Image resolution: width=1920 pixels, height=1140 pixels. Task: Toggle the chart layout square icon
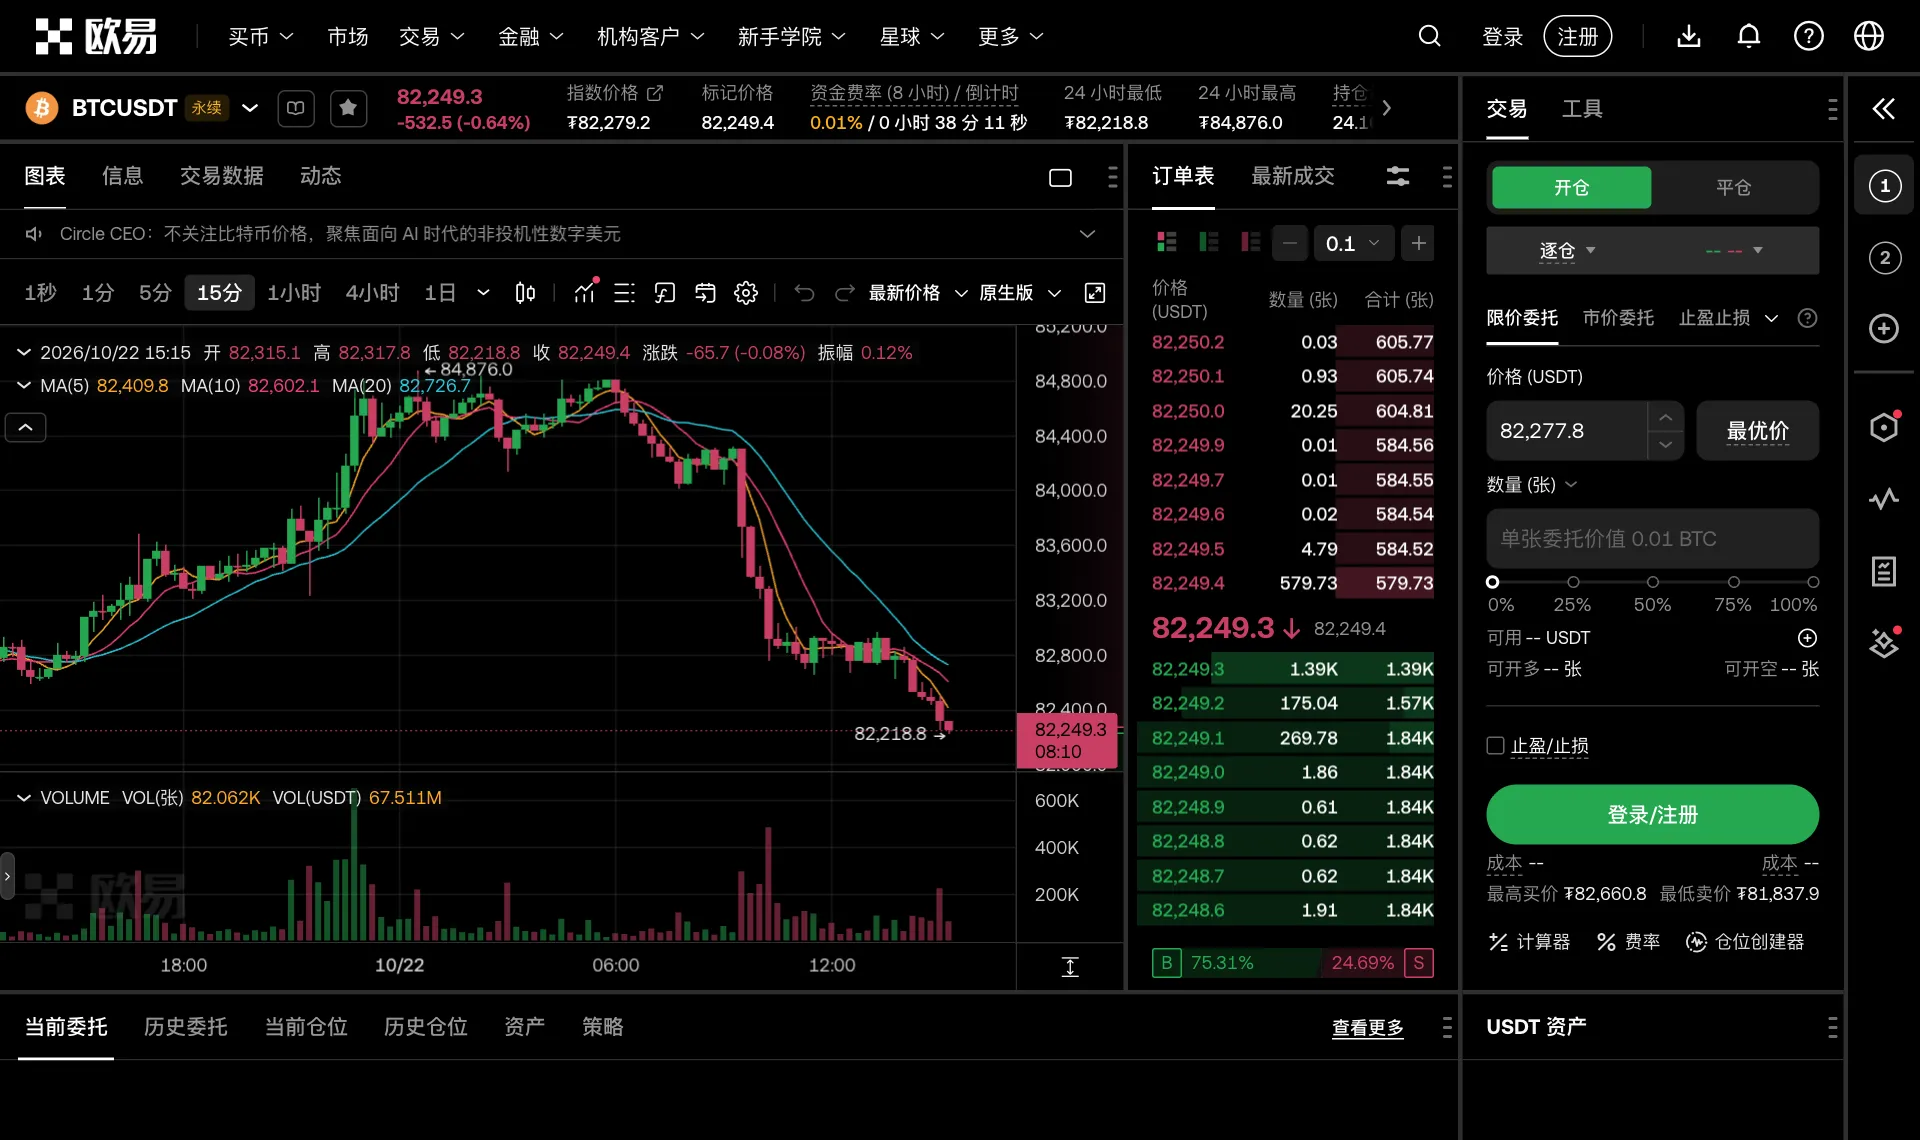(x=1060, y=178)
